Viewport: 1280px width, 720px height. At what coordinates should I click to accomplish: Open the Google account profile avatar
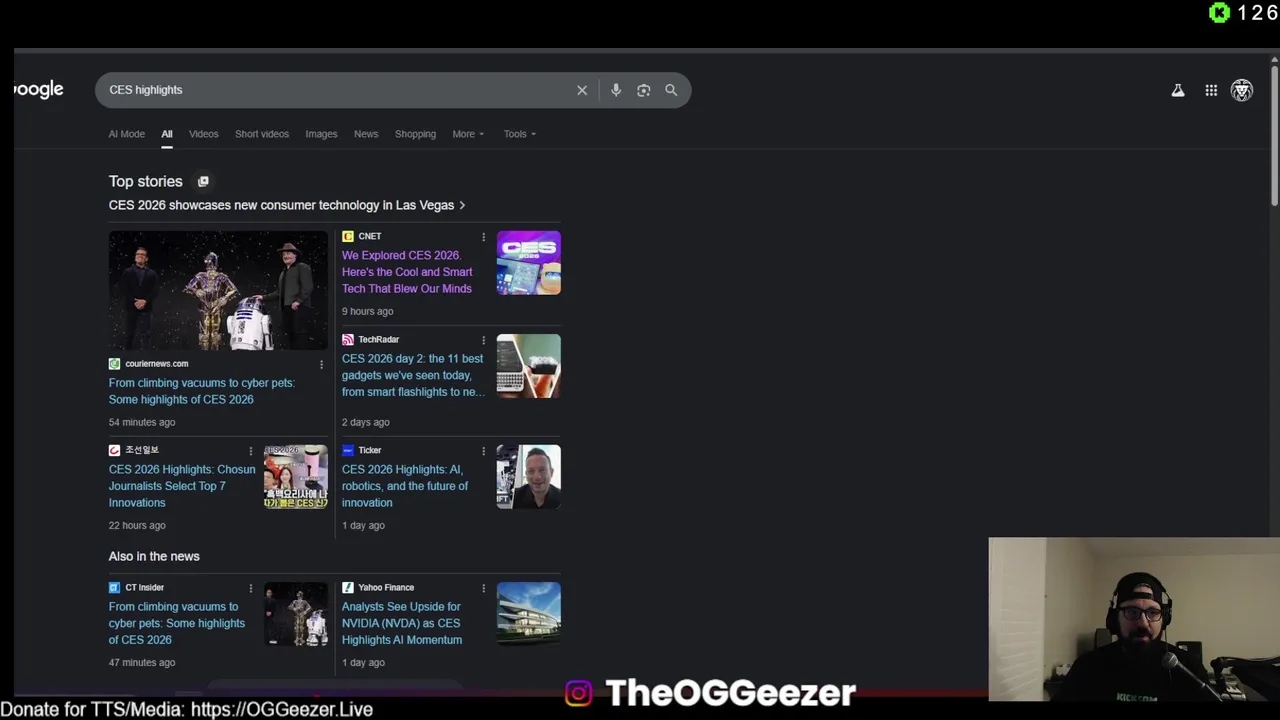click(1242, 90)
